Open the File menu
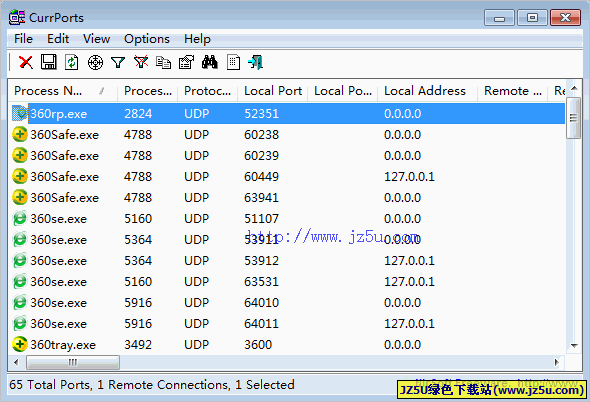The height and width of the screenshot is (402, 590). tap(23, 39)
